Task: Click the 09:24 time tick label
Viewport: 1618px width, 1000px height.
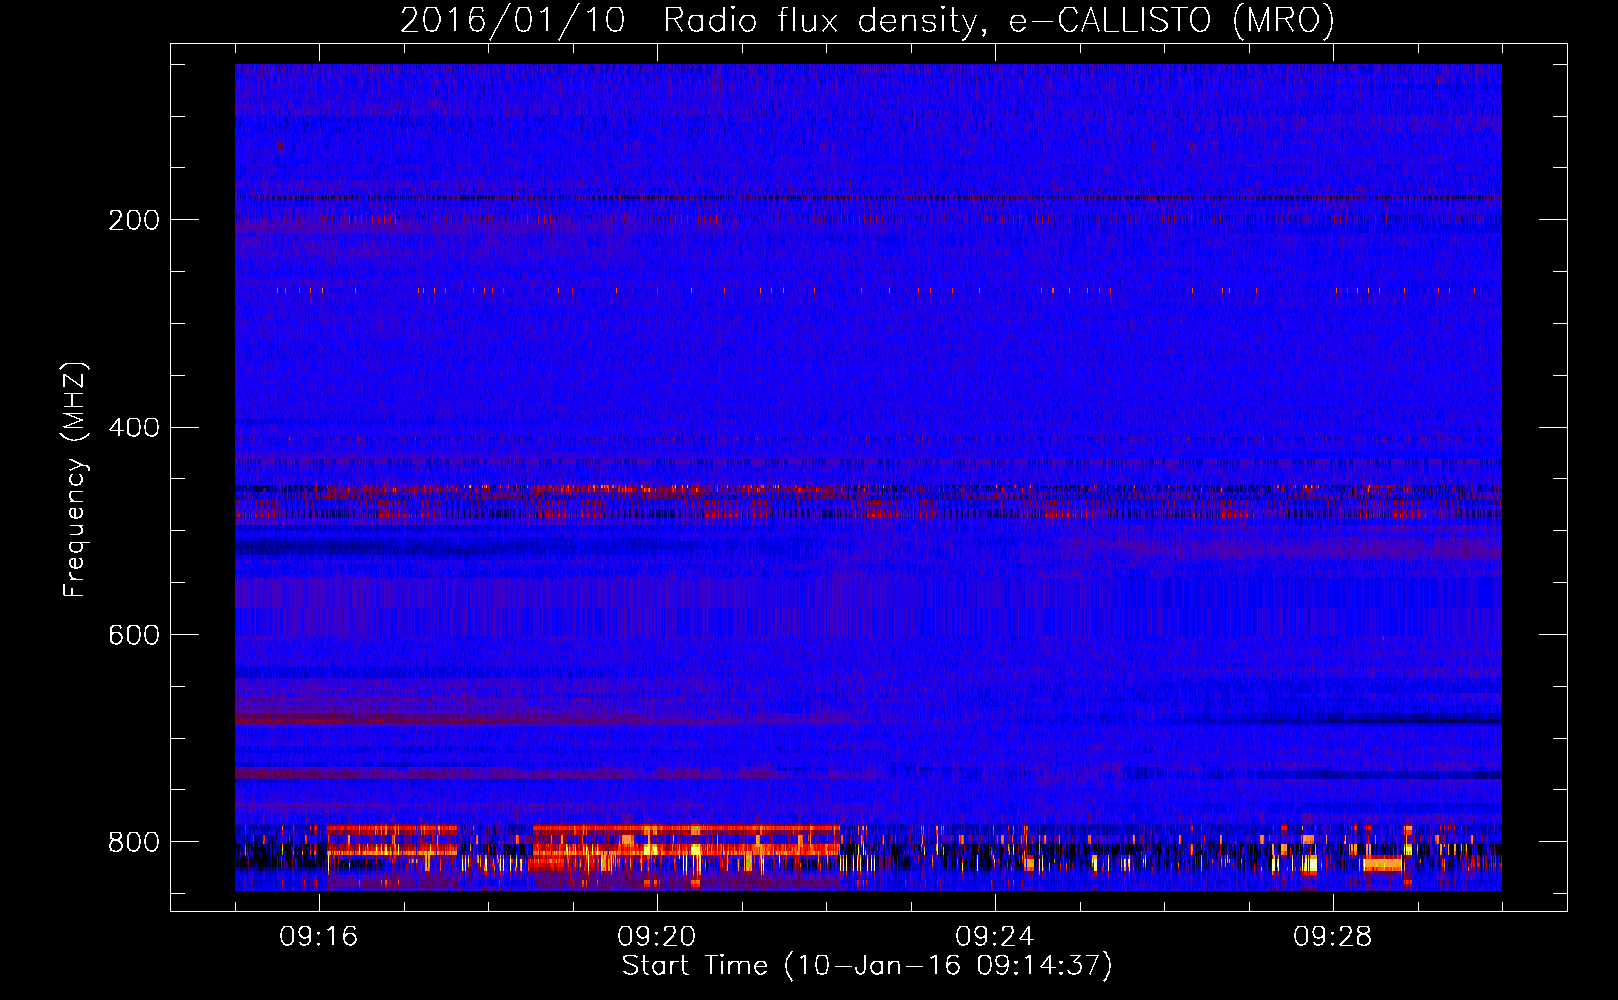Action: 995,937
